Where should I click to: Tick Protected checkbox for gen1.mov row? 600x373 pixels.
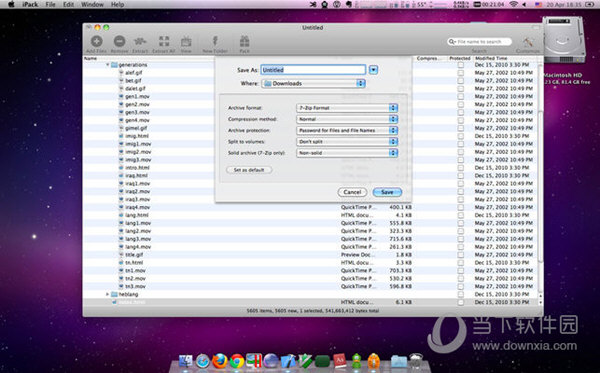pyautogui.click(x=460, y=96)
